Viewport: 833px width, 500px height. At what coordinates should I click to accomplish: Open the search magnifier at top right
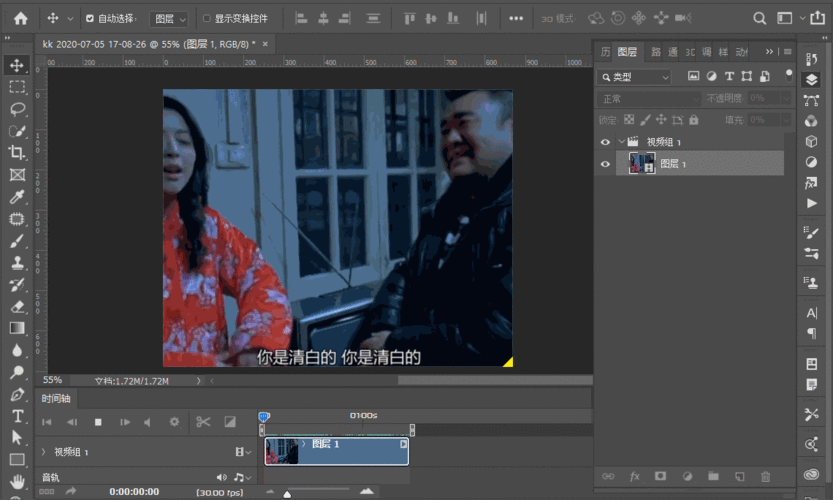point(760,19)
